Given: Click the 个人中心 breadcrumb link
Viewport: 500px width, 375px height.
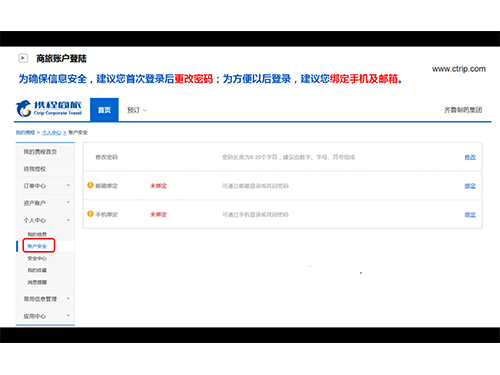Looking at the screenshot, I should coord(52,133).
